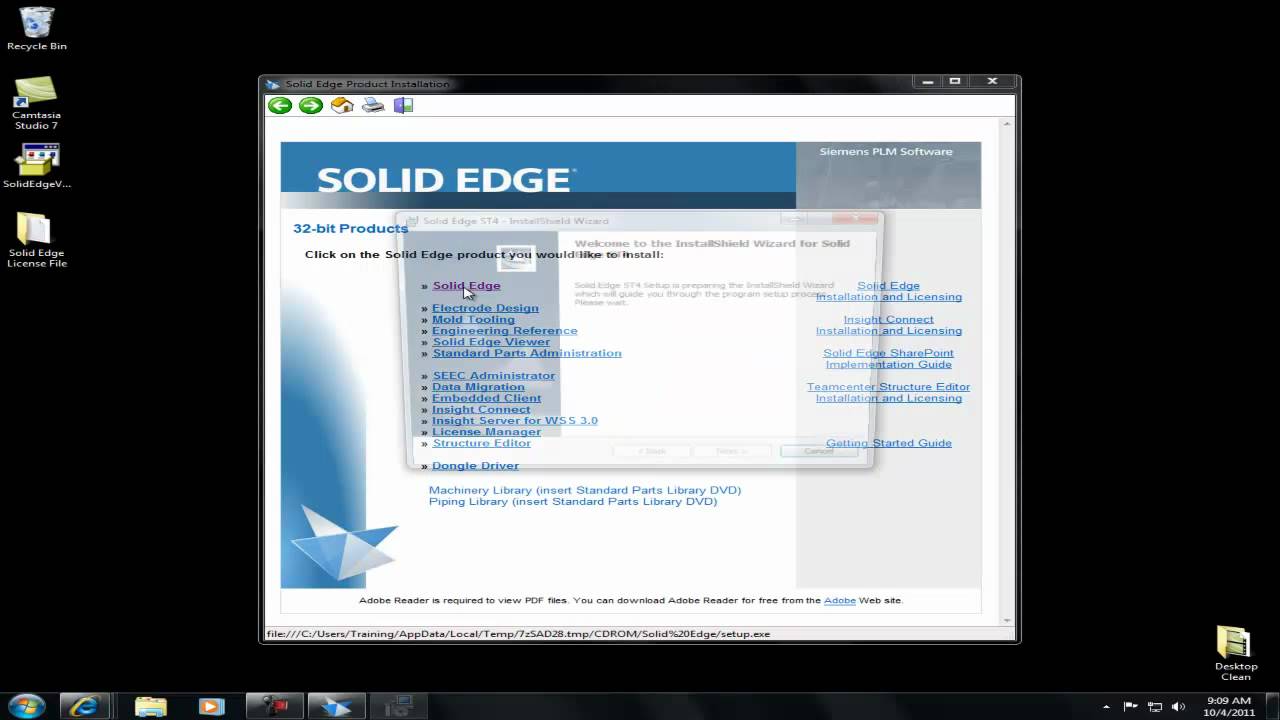
Task: Click the clock showing 9:09 AM
Action: point(1229,706)
